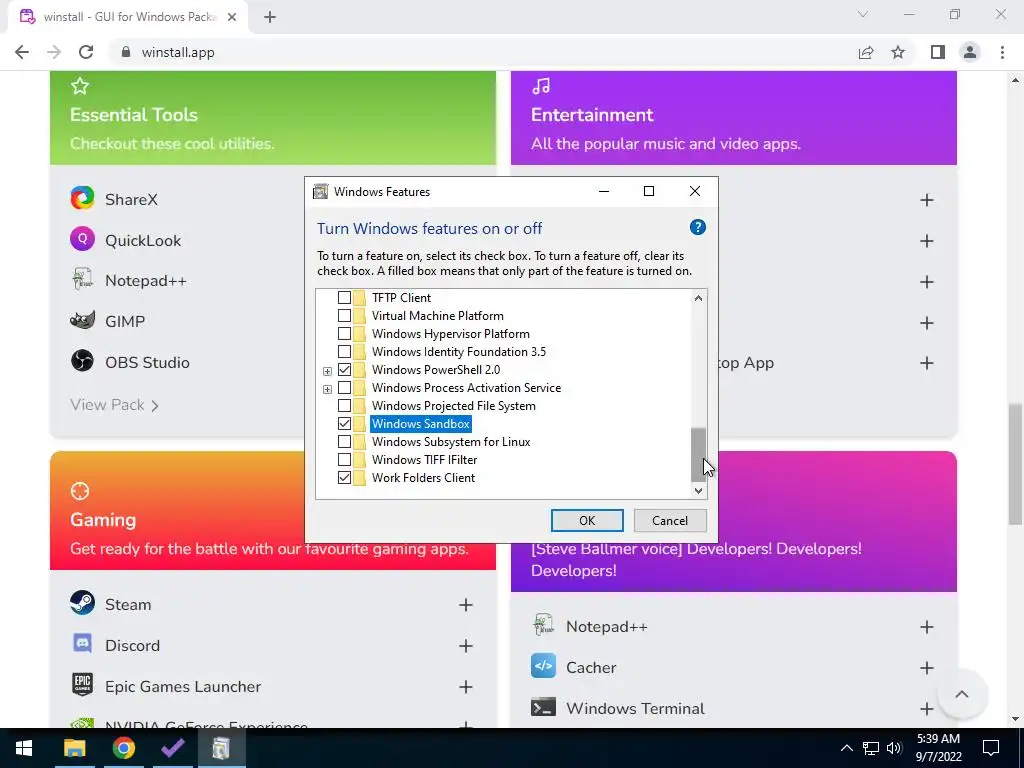Cancel the Windows Features dialog
Image resolution: width=1024 pixels, height=768 pixels.
(670, 520)
